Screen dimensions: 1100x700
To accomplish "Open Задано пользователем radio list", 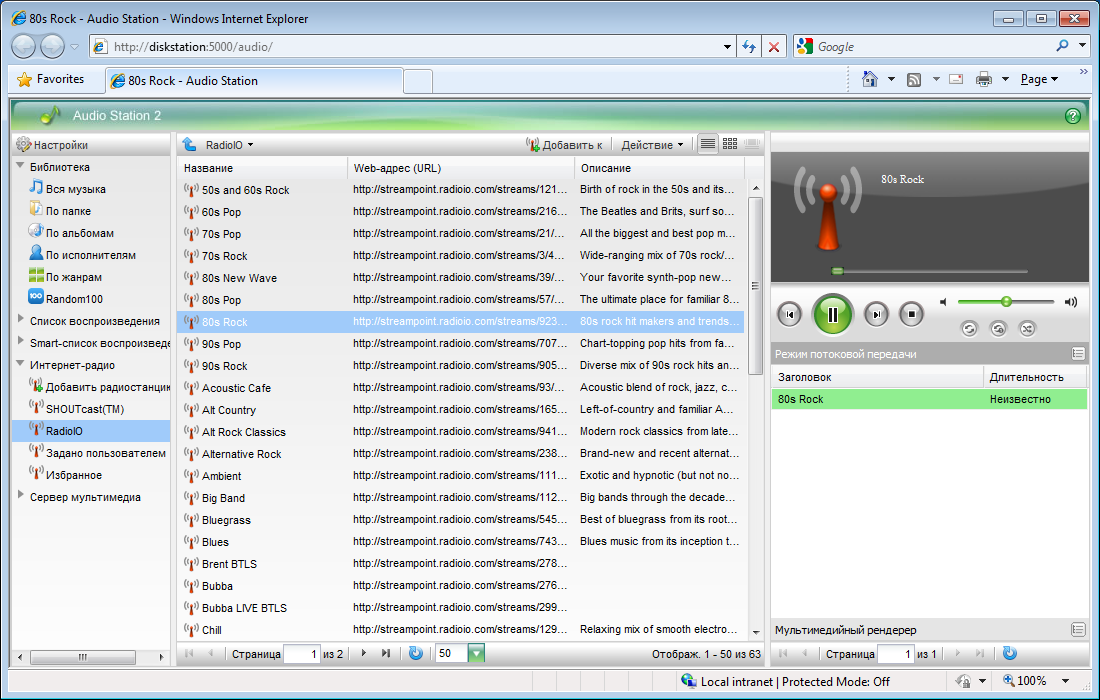I will coord(98,453).
